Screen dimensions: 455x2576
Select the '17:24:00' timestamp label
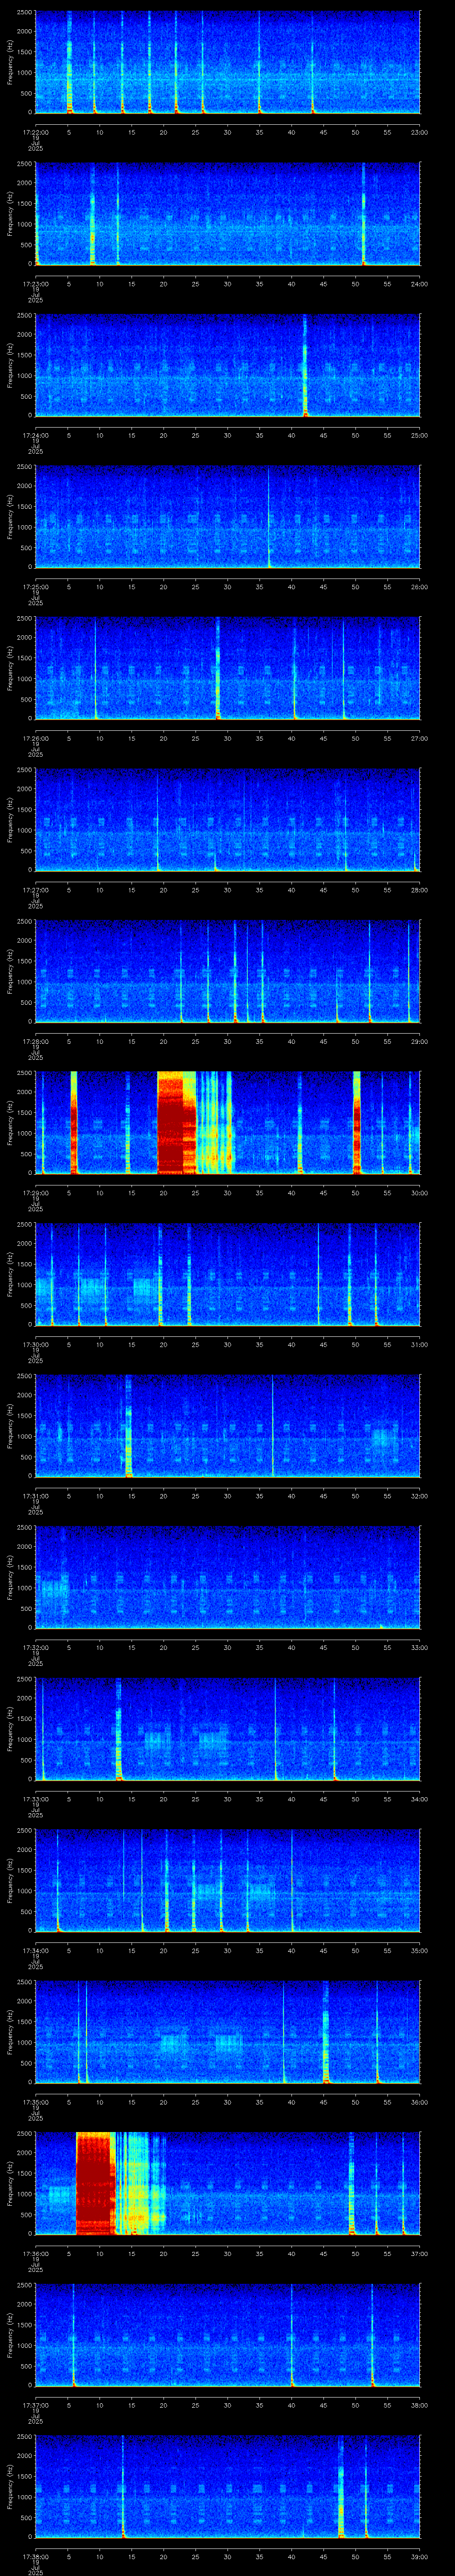pyautogui.click(x=35, y=435)
